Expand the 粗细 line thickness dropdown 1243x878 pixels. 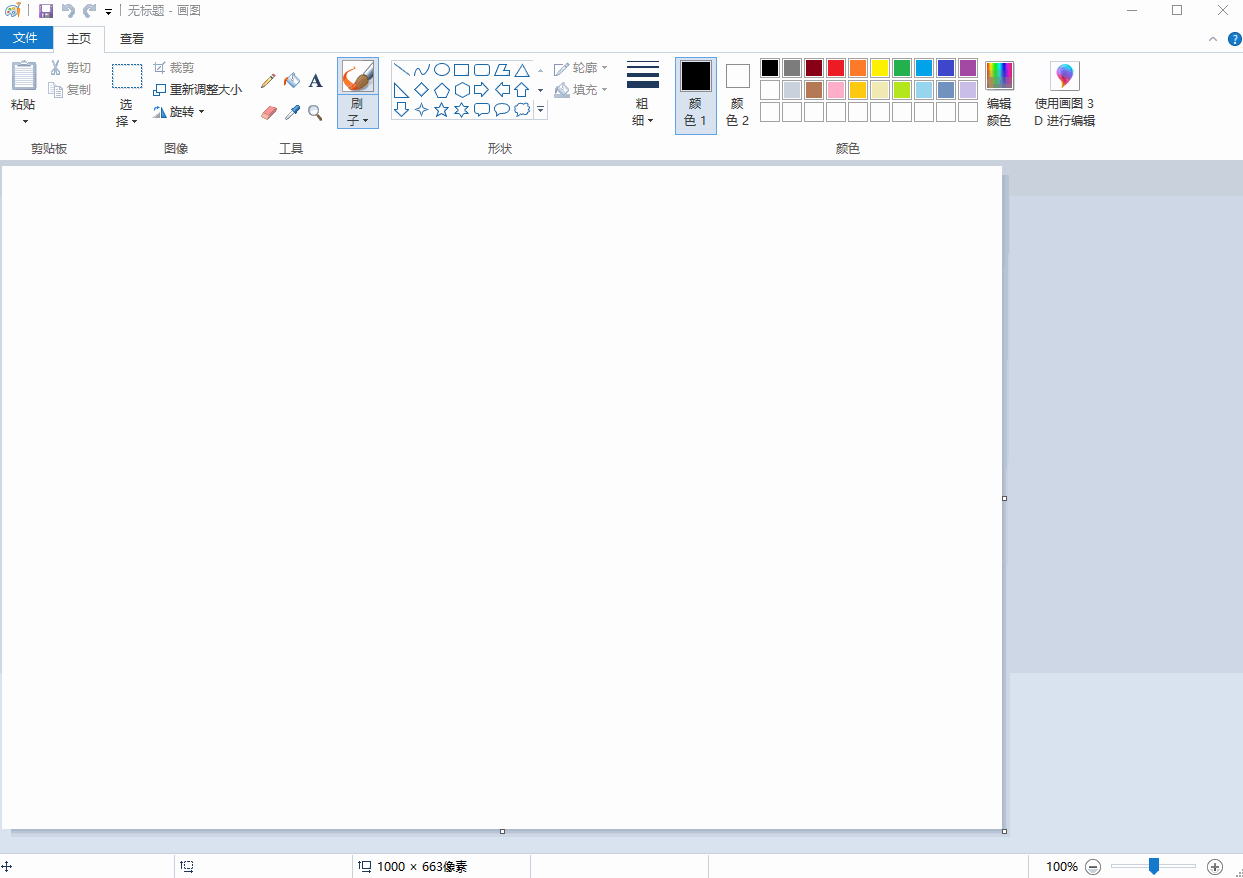coord(642,95)
